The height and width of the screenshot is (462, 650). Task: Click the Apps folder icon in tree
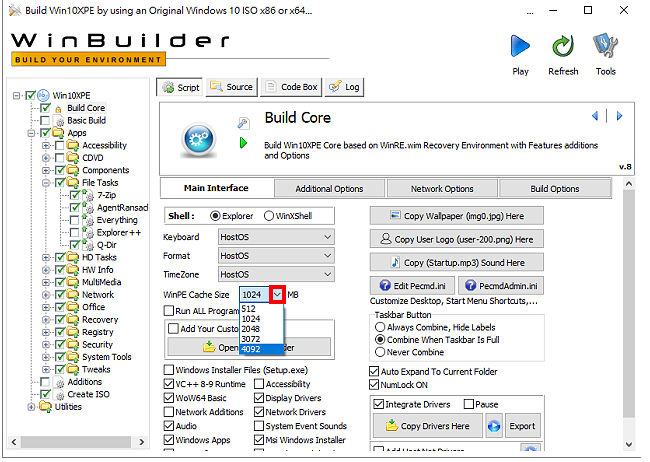click(x=58, y=133)
